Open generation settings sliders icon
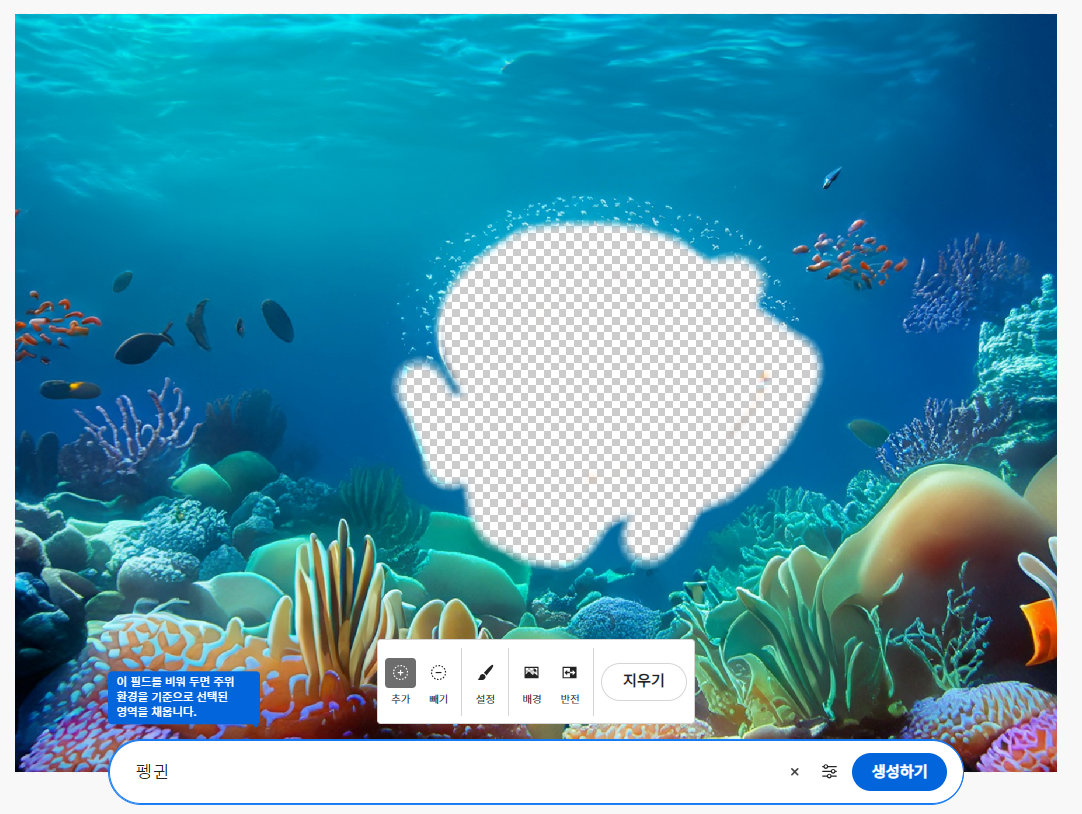 [829, 772]
